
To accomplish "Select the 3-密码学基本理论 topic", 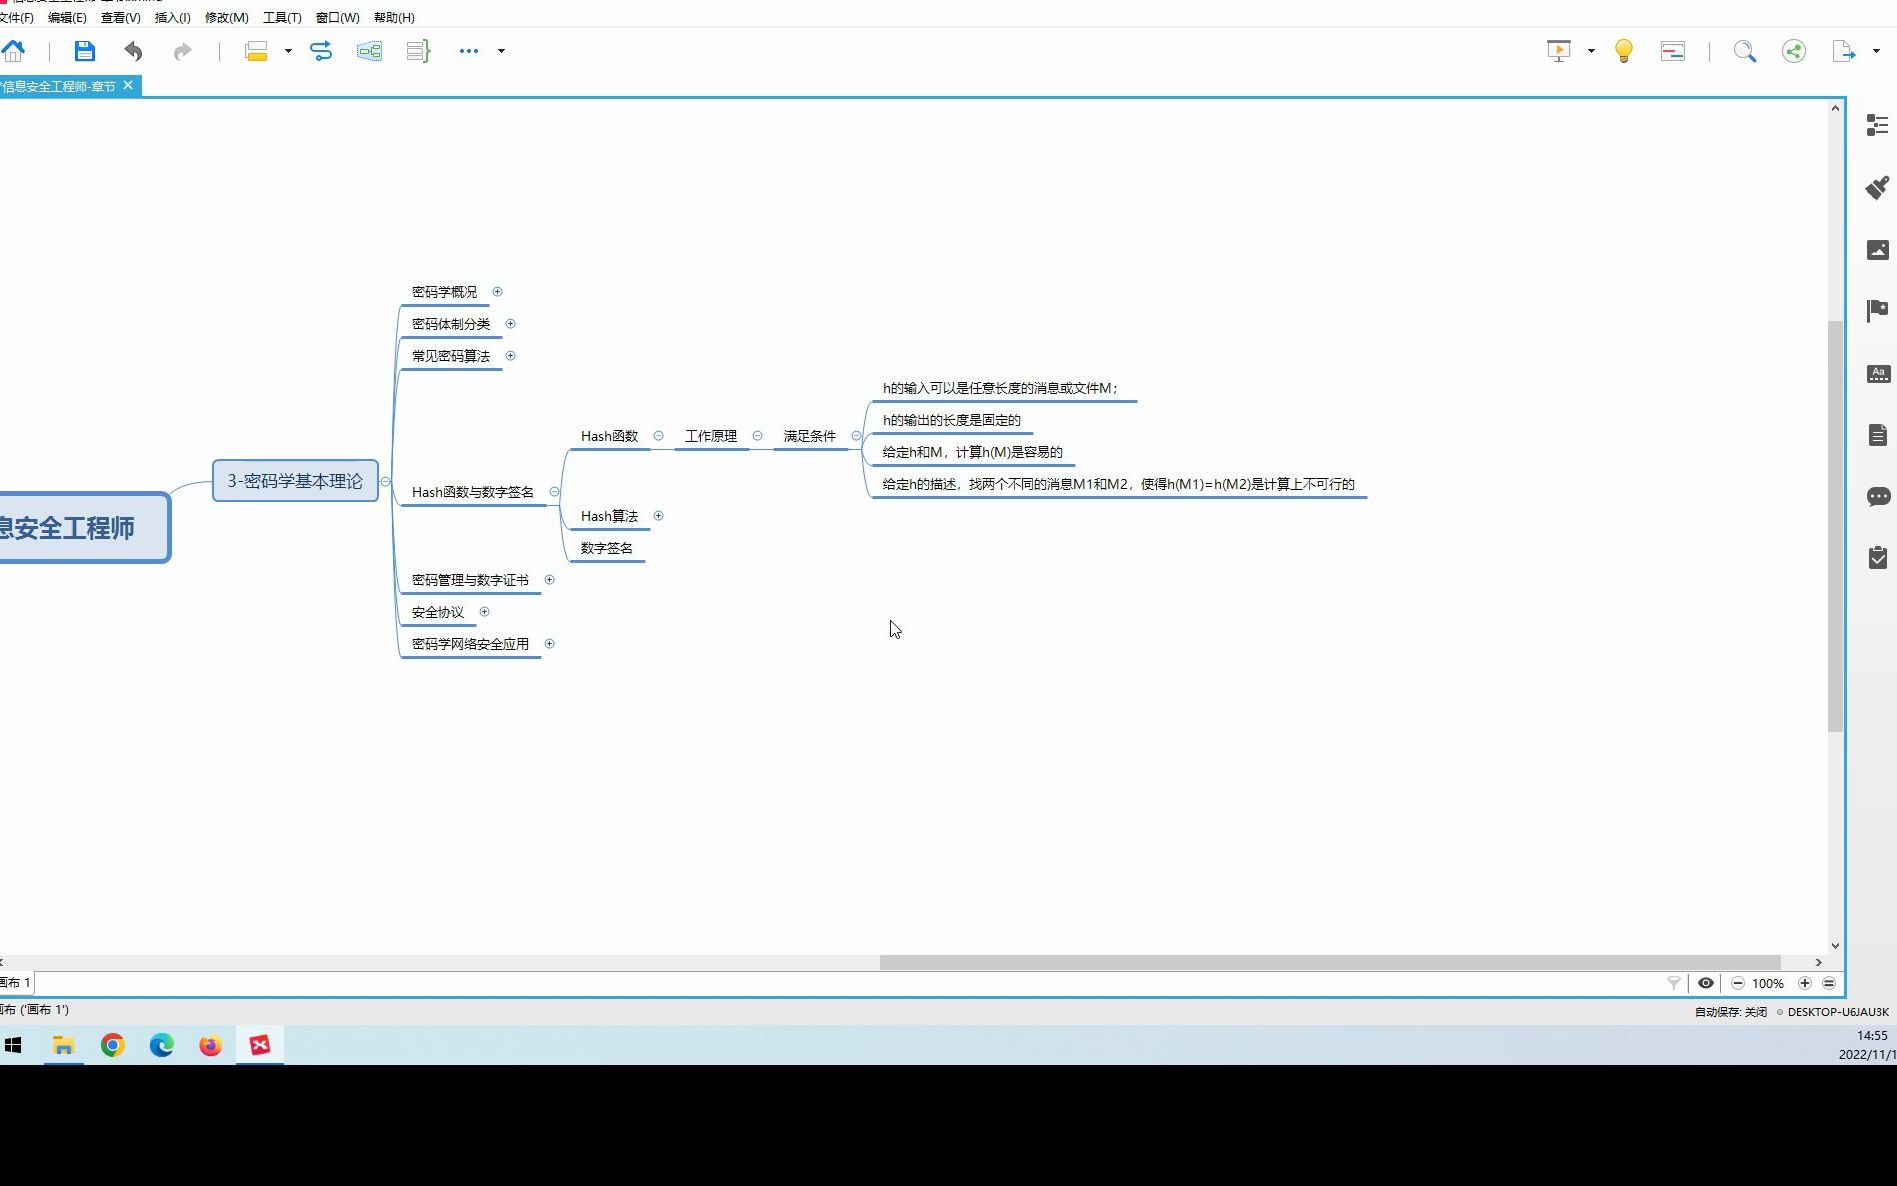I will tap(295, 481).
